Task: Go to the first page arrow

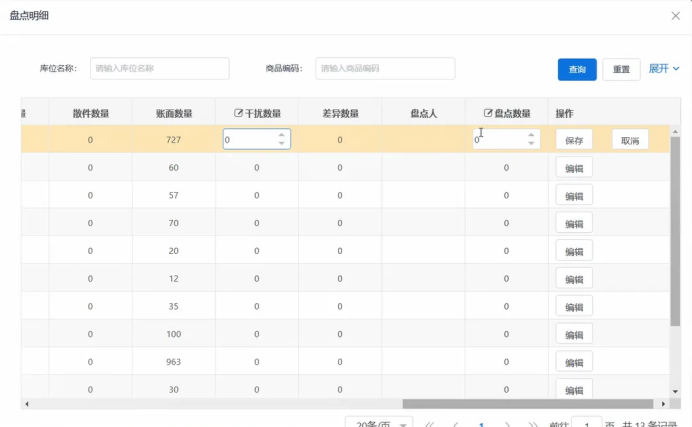Action: [x=429, y=424]
